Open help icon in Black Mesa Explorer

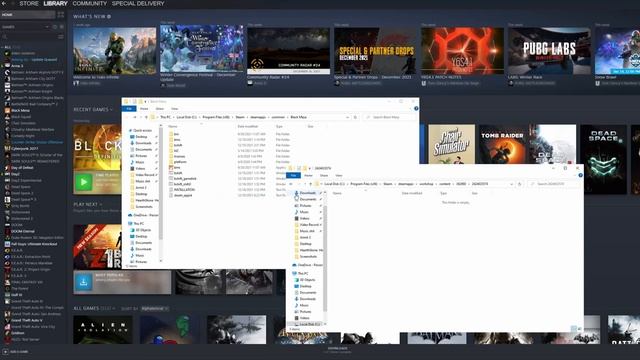click(x=416, y=109)
